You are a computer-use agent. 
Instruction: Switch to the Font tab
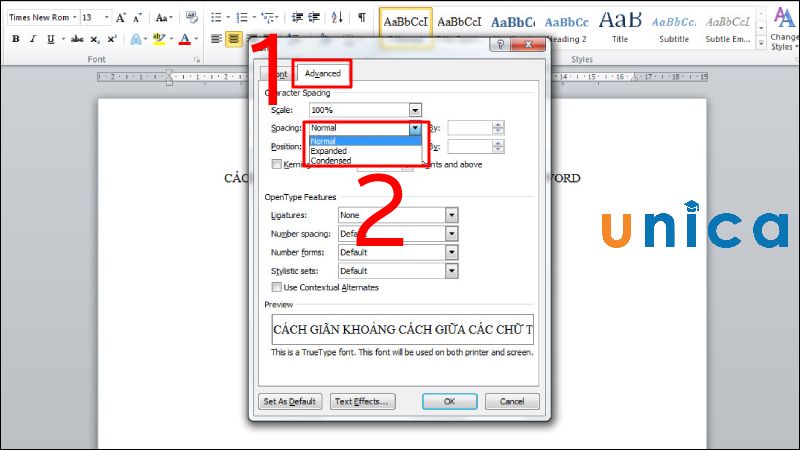point(278,74)
